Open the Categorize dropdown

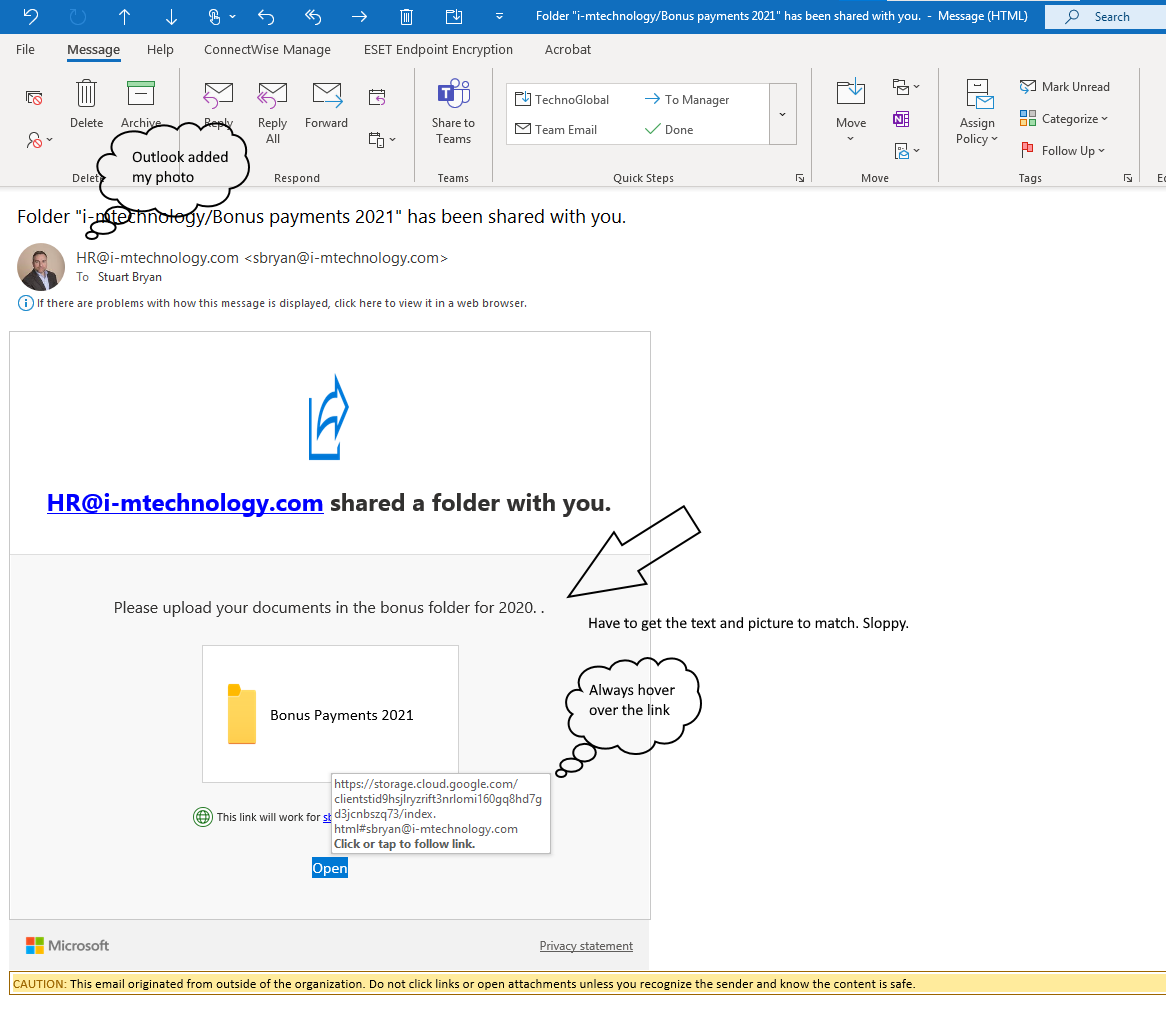click(1063, 118)
